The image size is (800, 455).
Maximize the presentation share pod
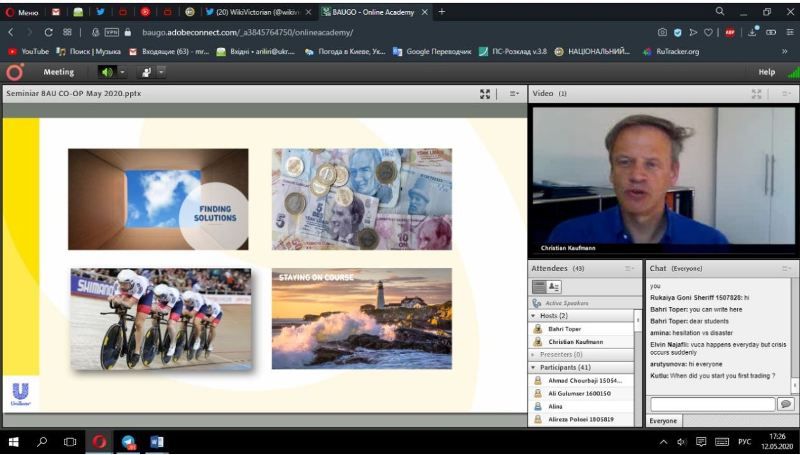point(485,93)
